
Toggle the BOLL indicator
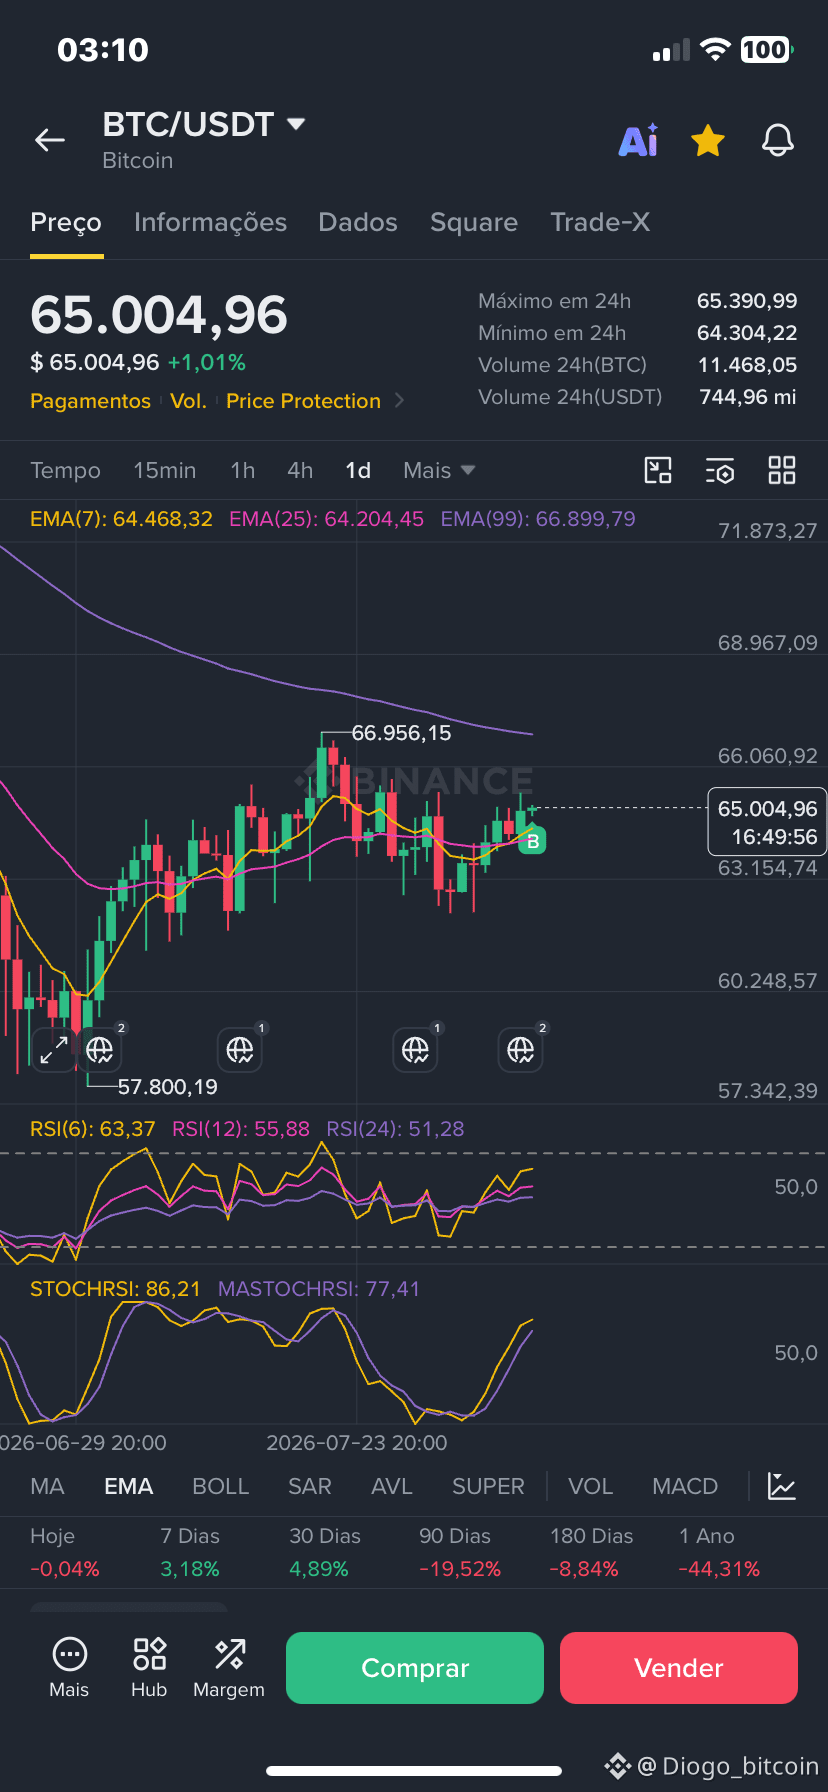point(221,1487)
